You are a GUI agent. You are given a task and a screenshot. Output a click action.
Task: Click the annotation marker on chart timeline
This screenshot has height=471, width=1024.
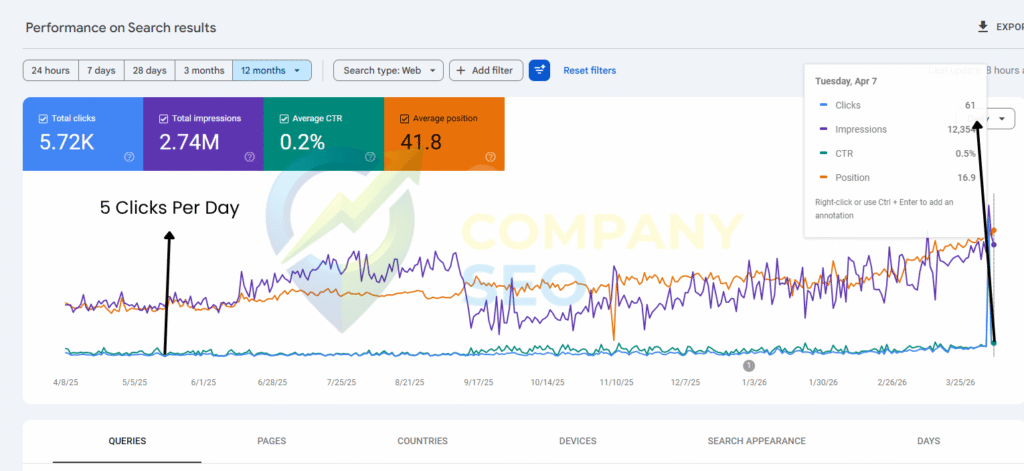(x=748, y=366)
